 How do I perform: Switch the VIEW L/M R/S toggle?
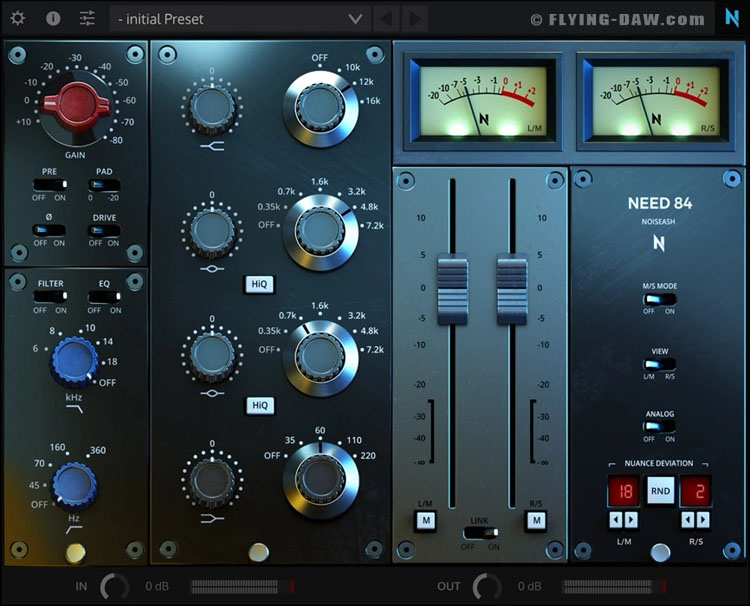click(x=659, y=364)
